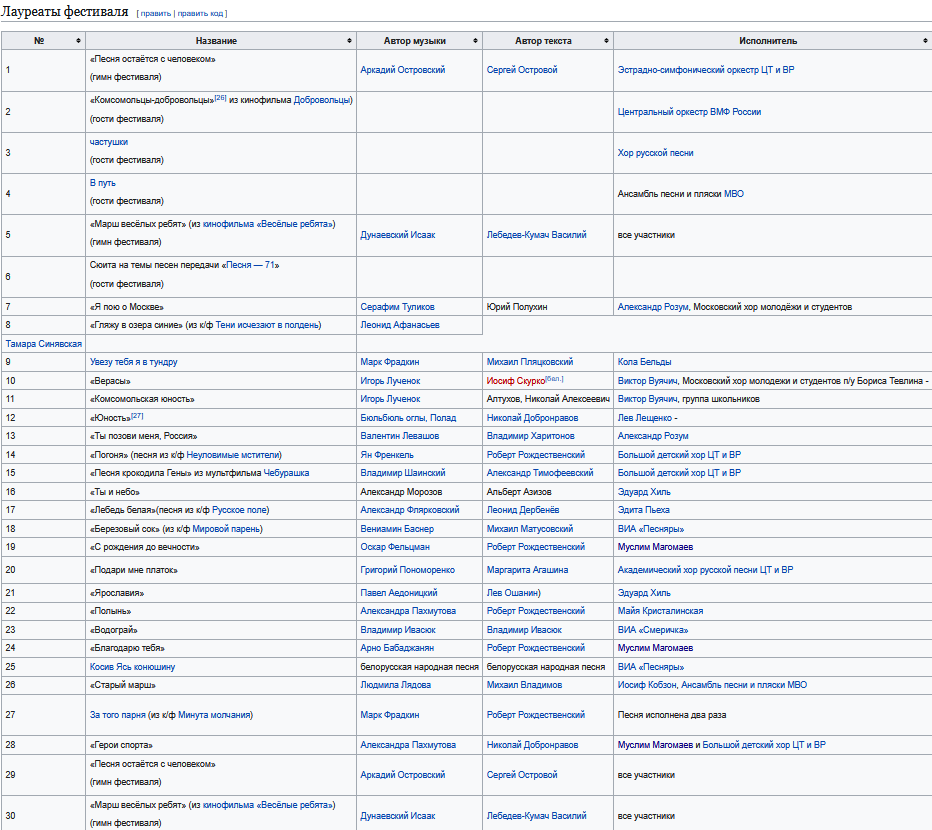This screenshot has height=830, width=932.
Task: Sort table by № column arrow
Action: pos(78,40)
